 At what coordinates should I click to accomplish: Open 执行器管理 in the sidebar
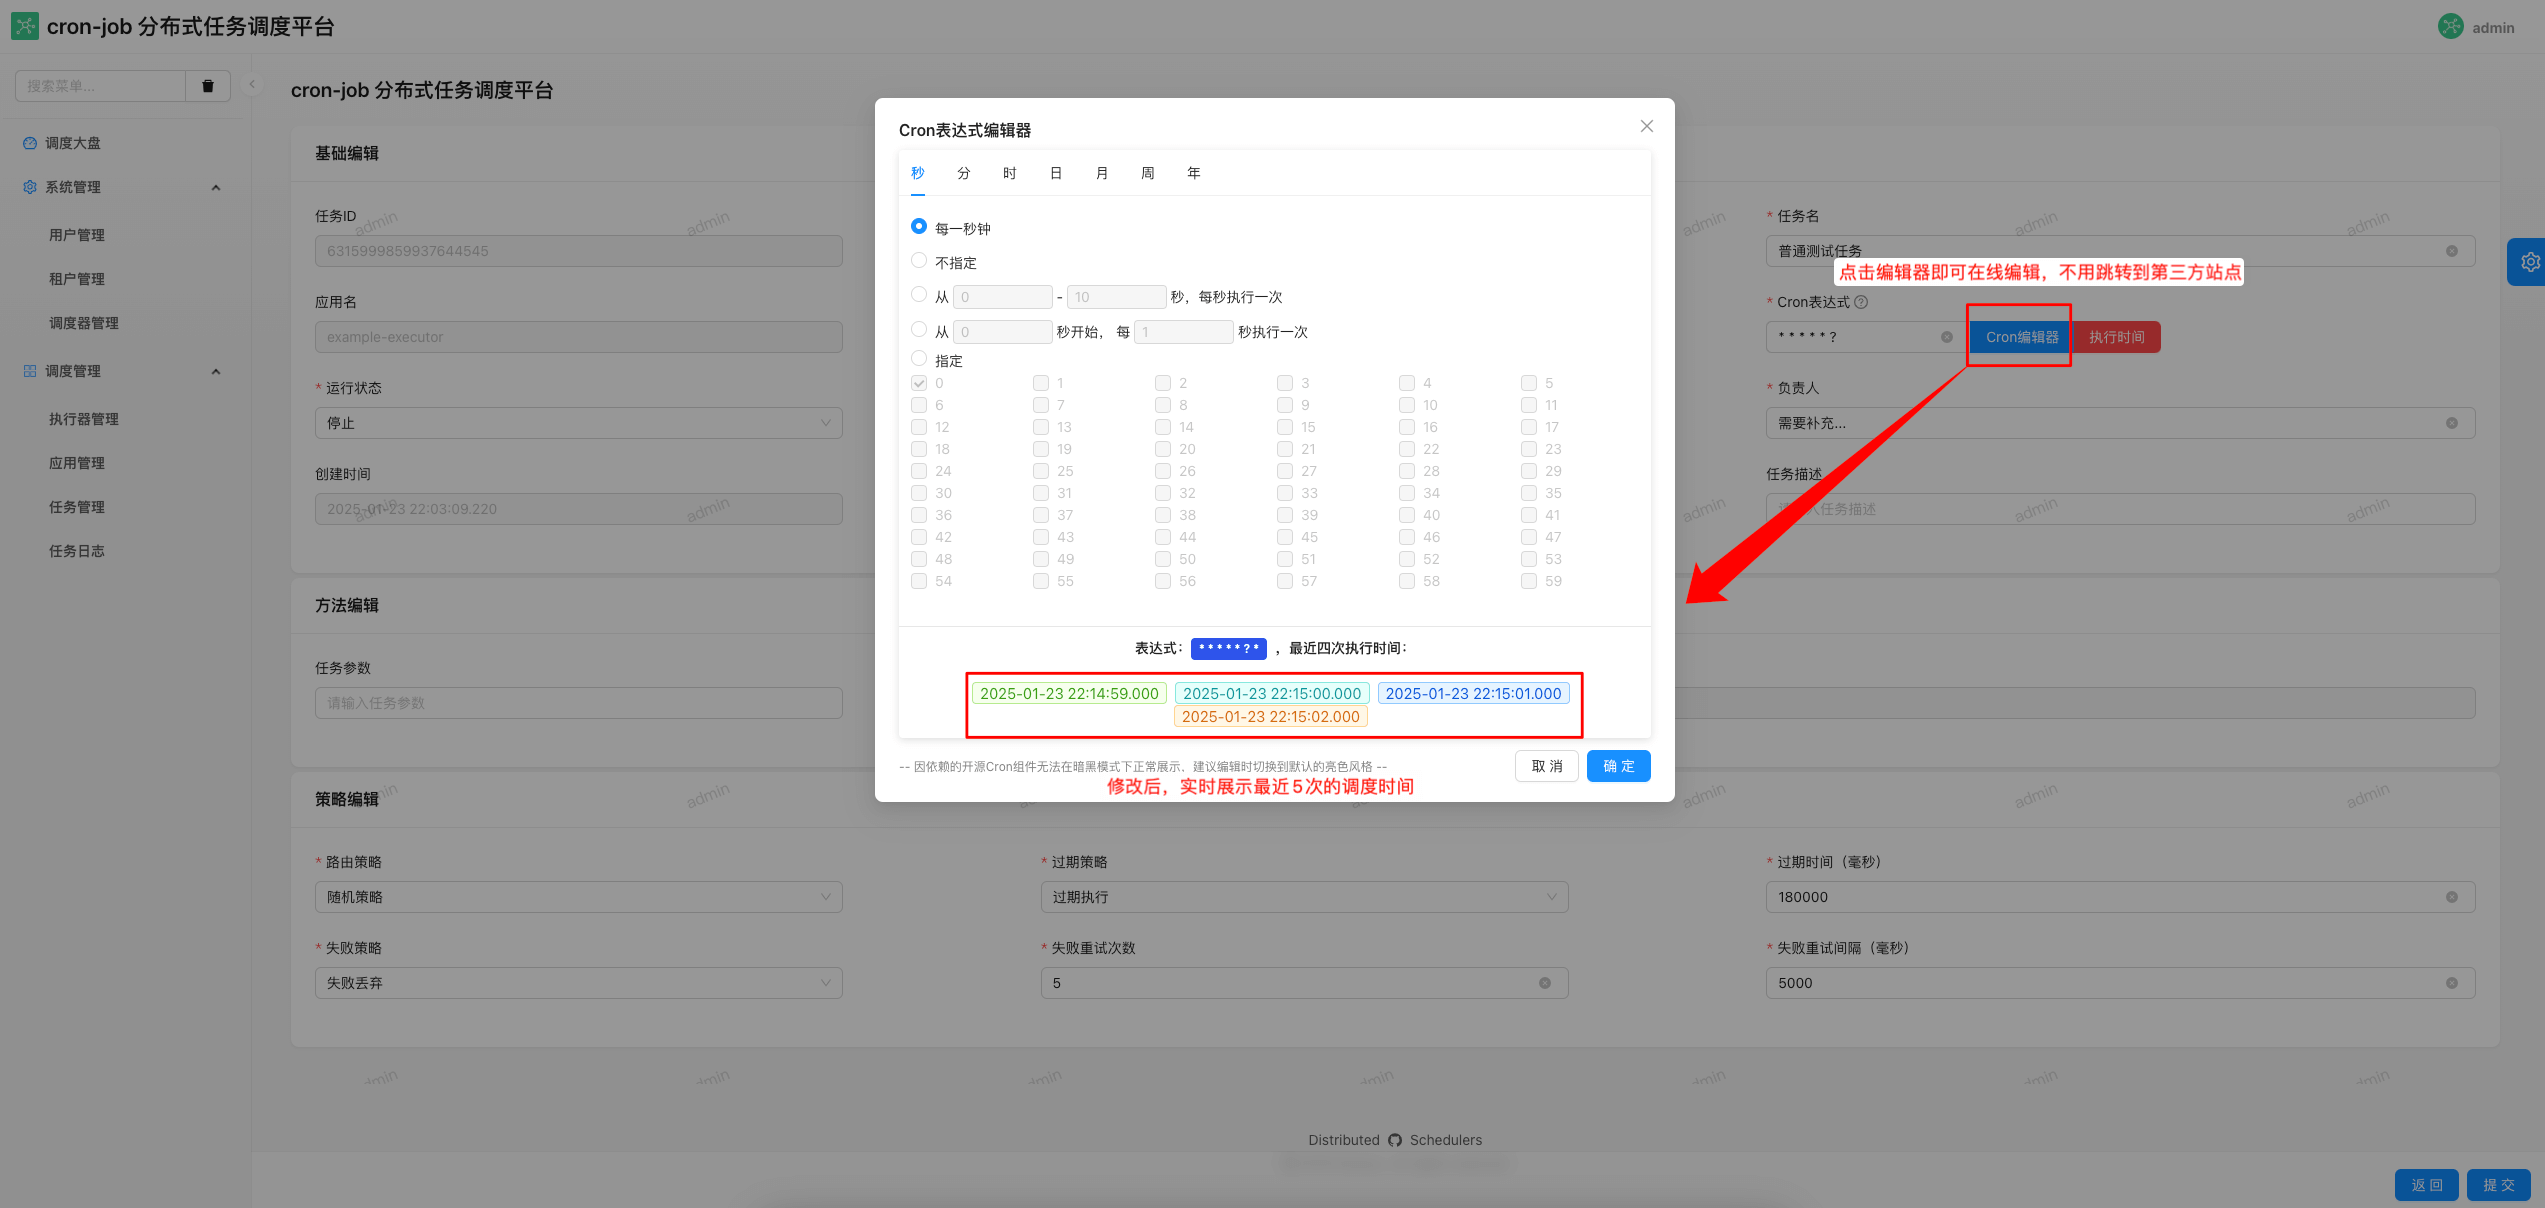pos(84,419)
